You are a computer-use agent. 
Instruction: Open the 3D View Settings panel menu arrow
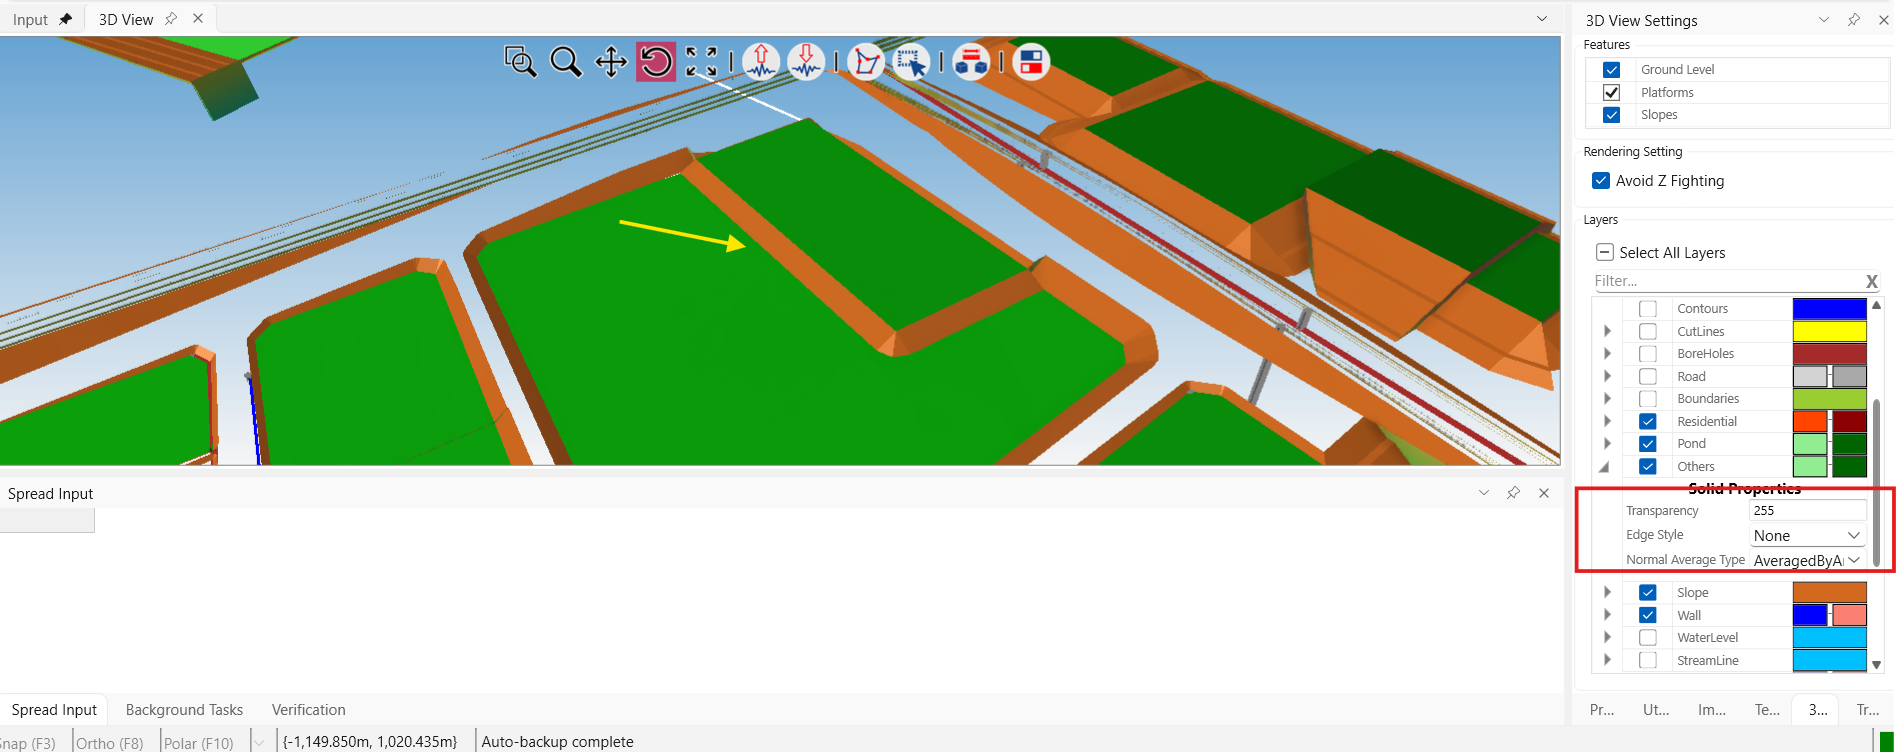(x=1824, y=20)
